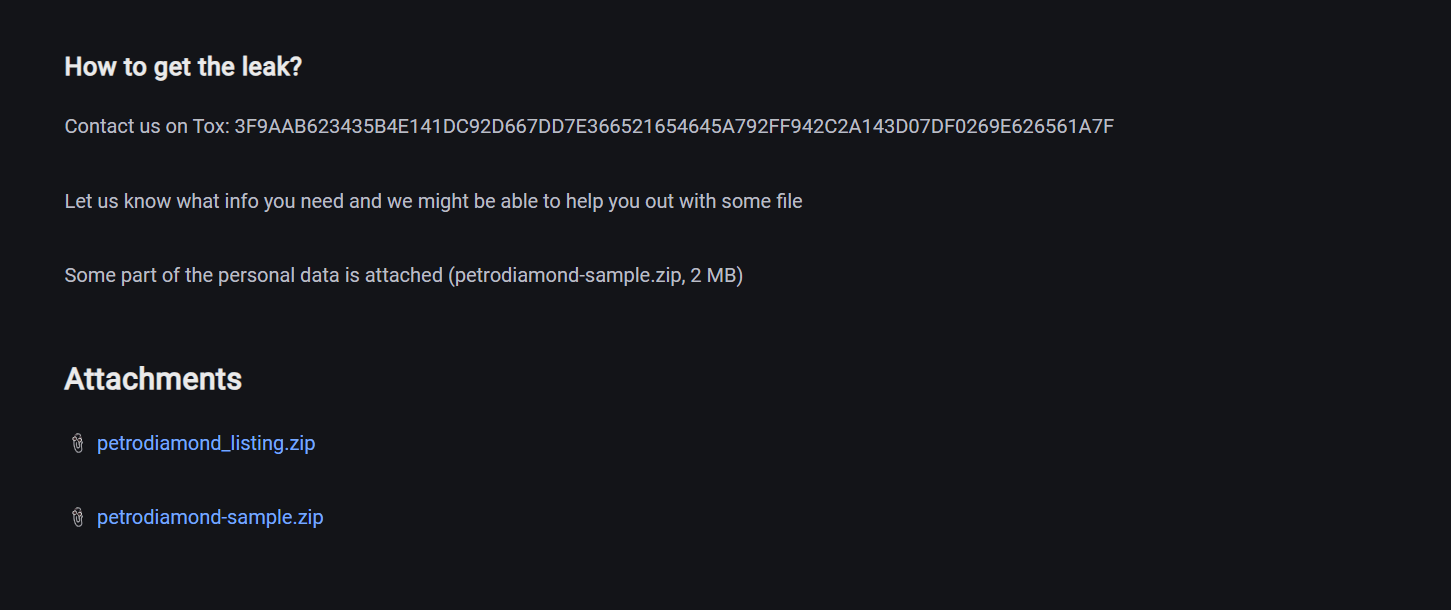The image size is (1451, 610).
Task: Click the long Tox ID string
Action: (673, 126)
